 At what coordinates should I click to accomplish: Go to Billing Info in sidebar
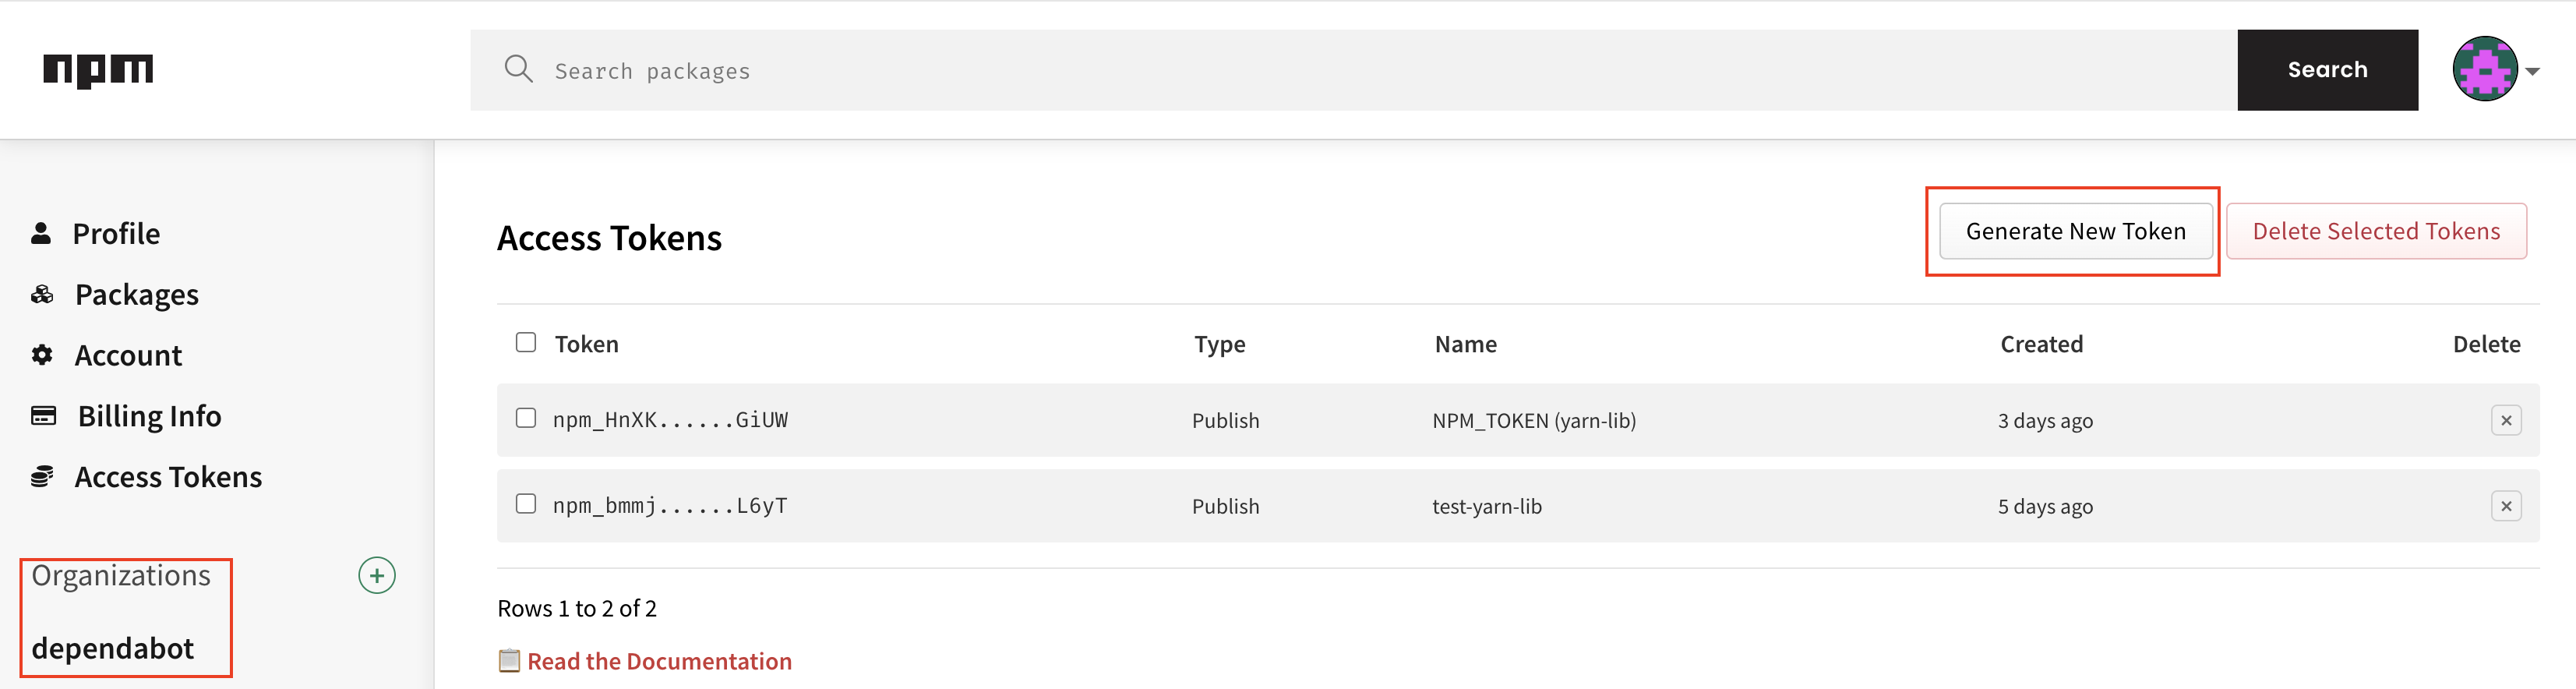pyautogui.click(x=150, y=416)
